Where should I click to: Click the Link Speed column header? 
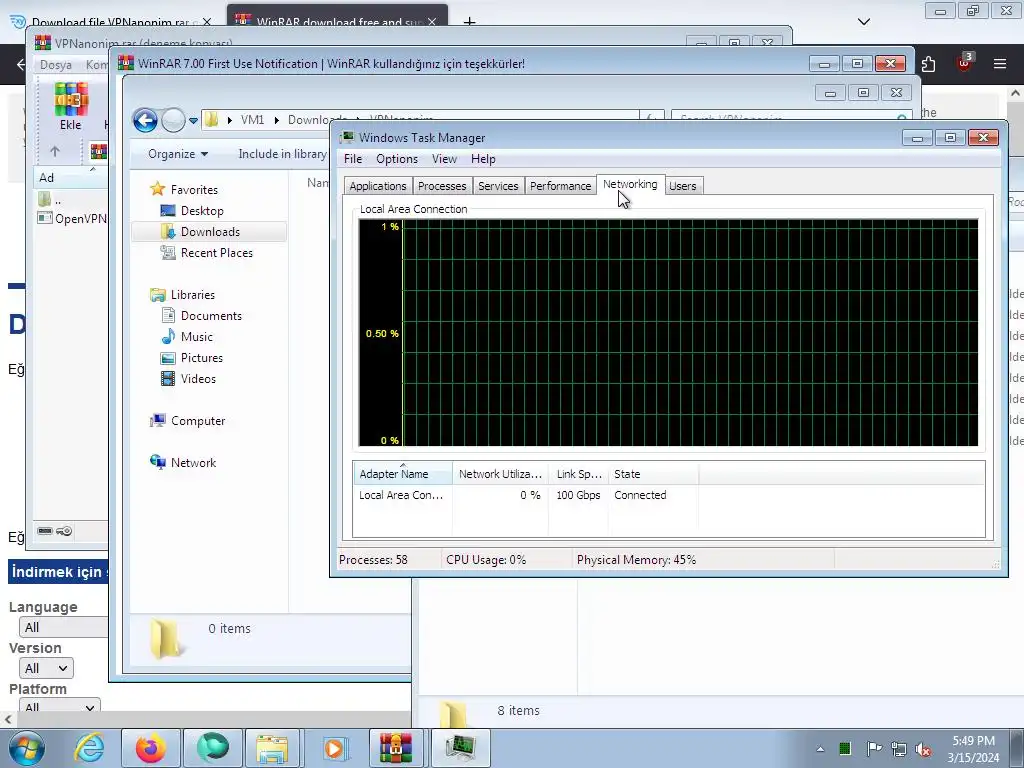tap(579, 473)
